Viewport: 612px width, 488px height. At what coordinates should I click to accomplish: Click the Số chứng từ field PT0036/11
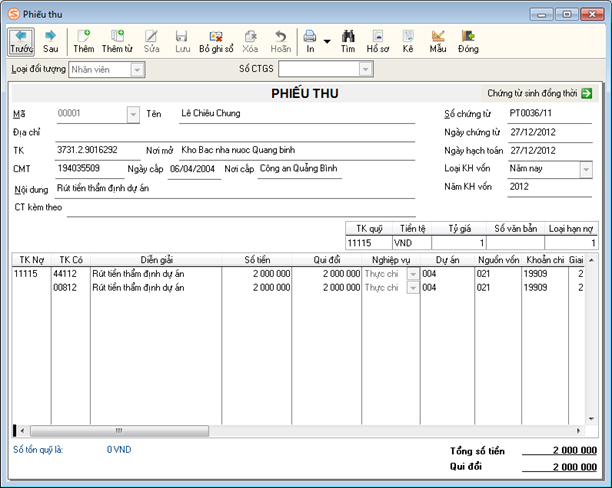click(x=550, y=114)
